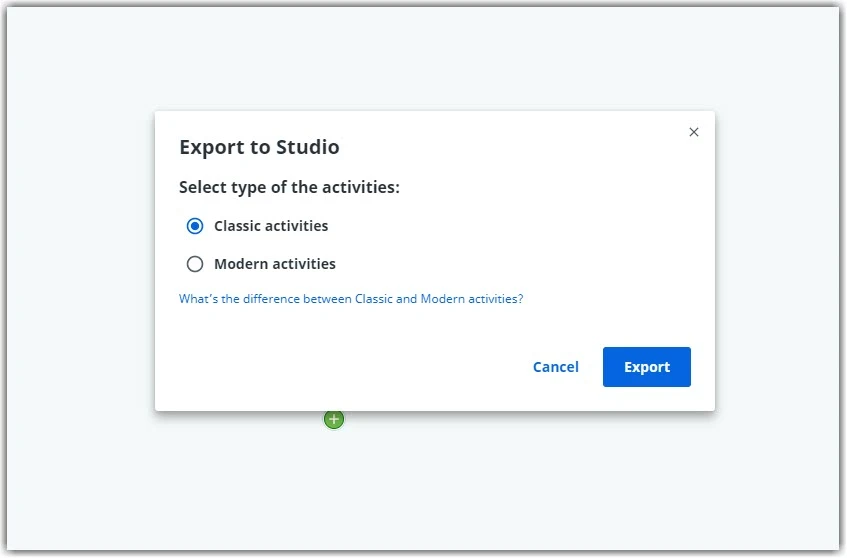
Task: Keep Classic as the activity type
Action: point(195,226)
